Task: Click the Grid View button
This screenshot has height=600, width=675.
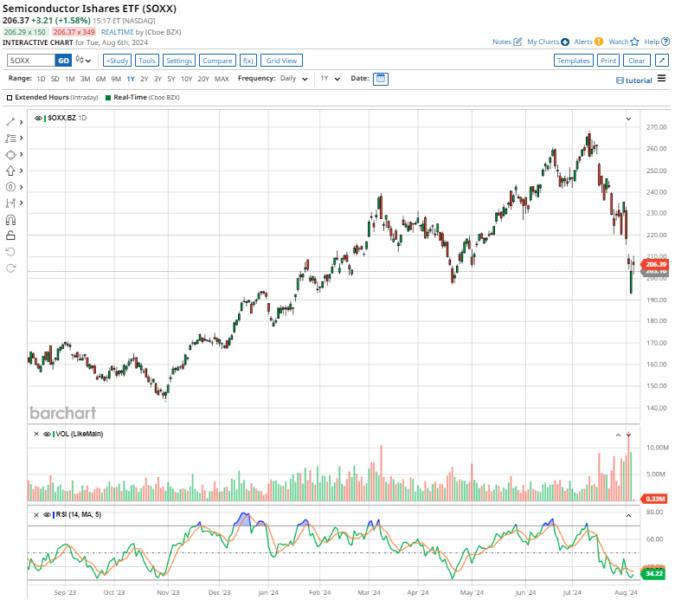Action: pos(282,60)
